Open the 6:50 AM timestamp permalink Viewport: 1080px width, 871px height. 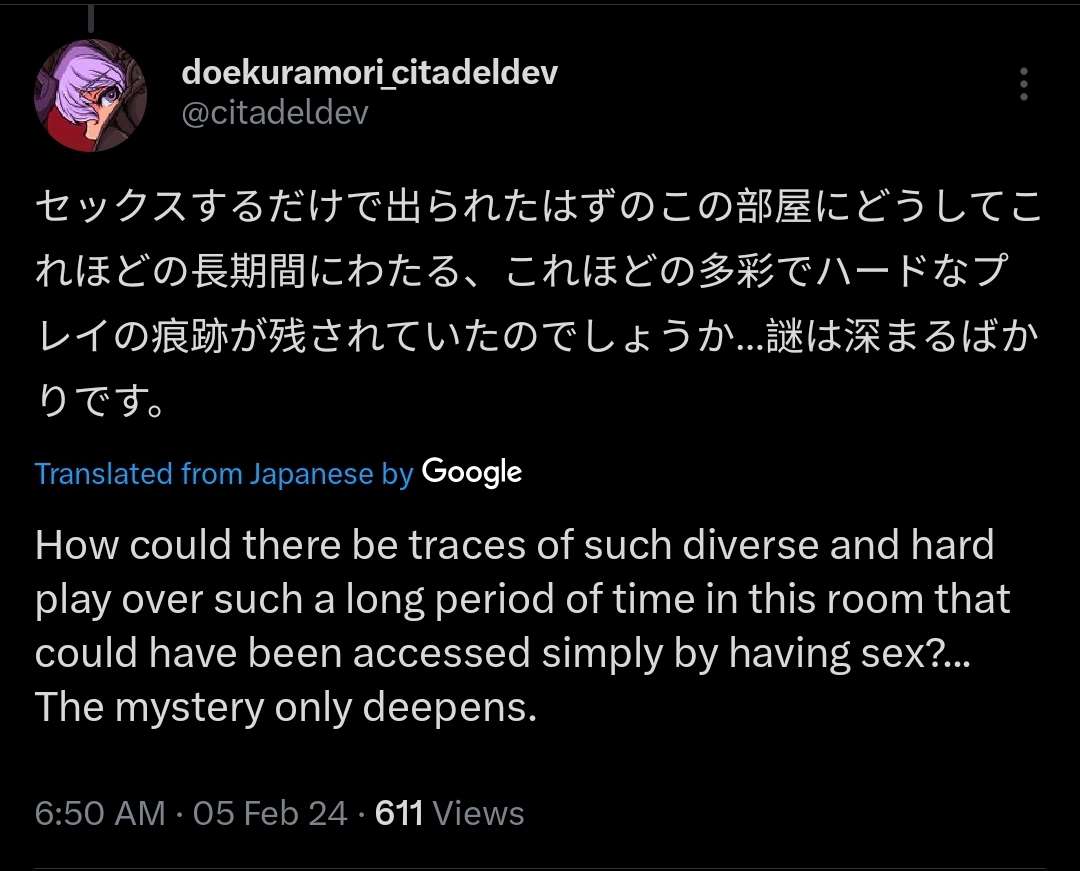click(100, 813)
